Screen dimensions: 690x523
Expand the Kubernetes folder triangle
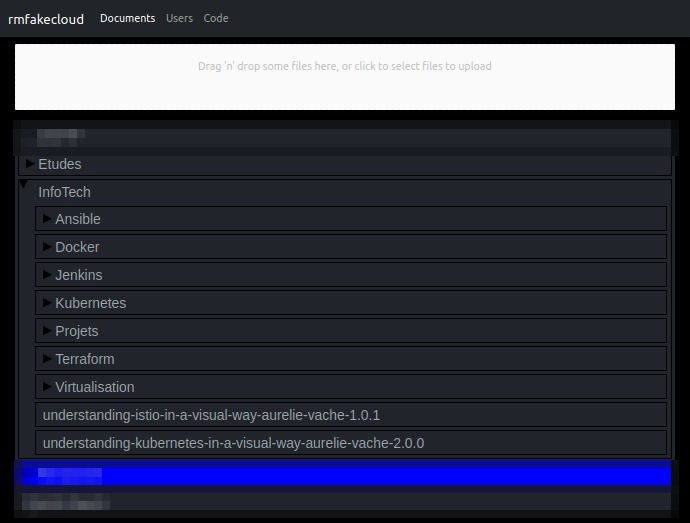(x=47, y=302)
